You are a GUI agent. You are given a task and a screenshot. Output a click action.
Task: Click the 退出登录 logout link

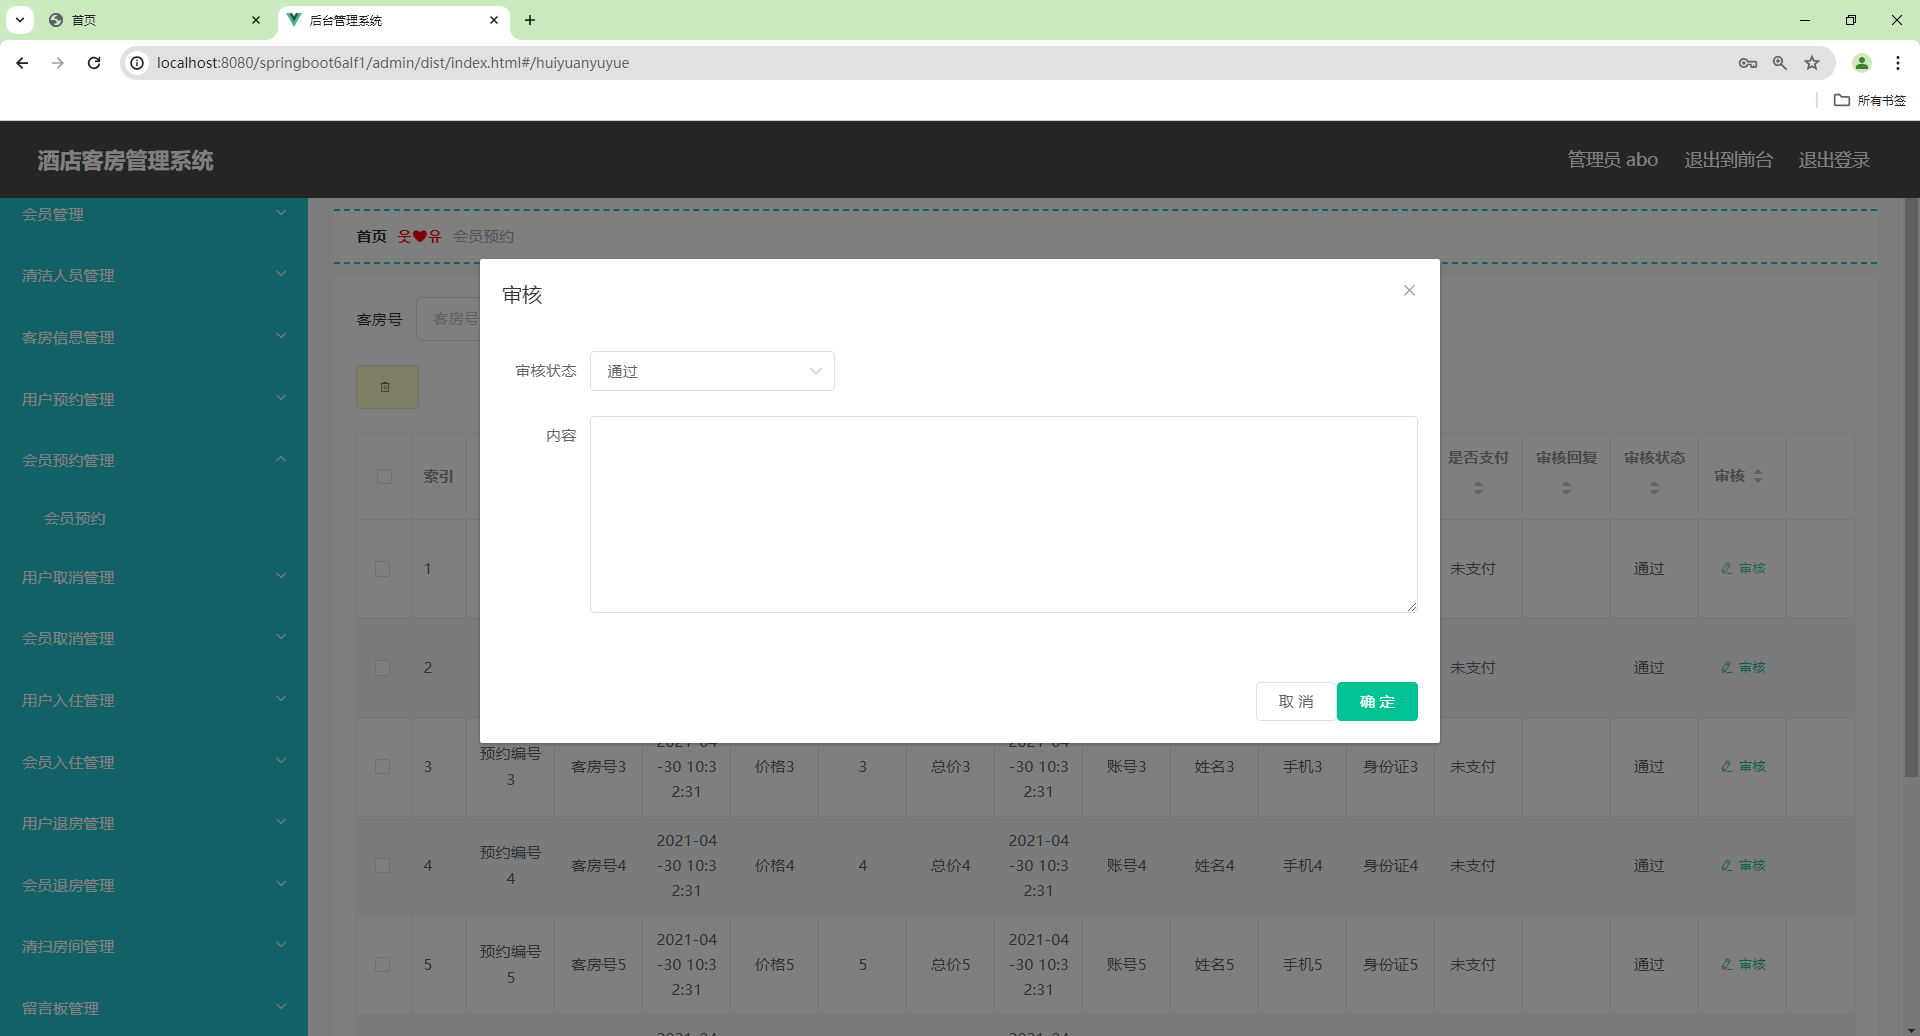(1834, 159)
